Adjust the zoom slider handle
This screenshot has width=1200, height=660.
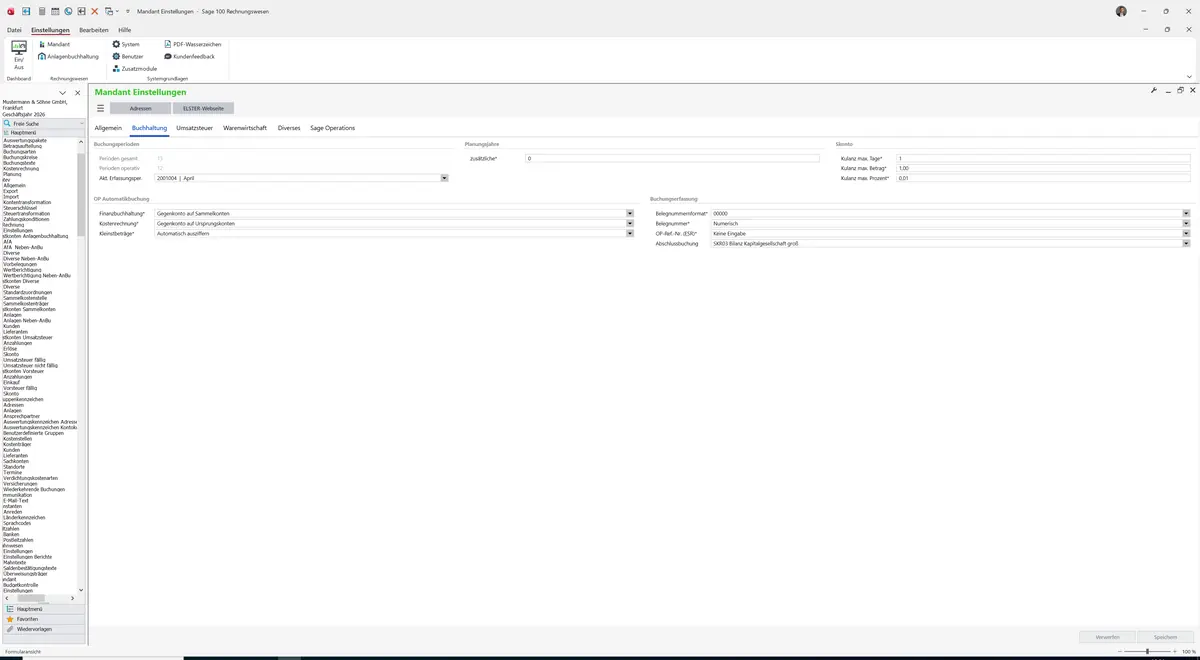click(x=1147, y=651)
